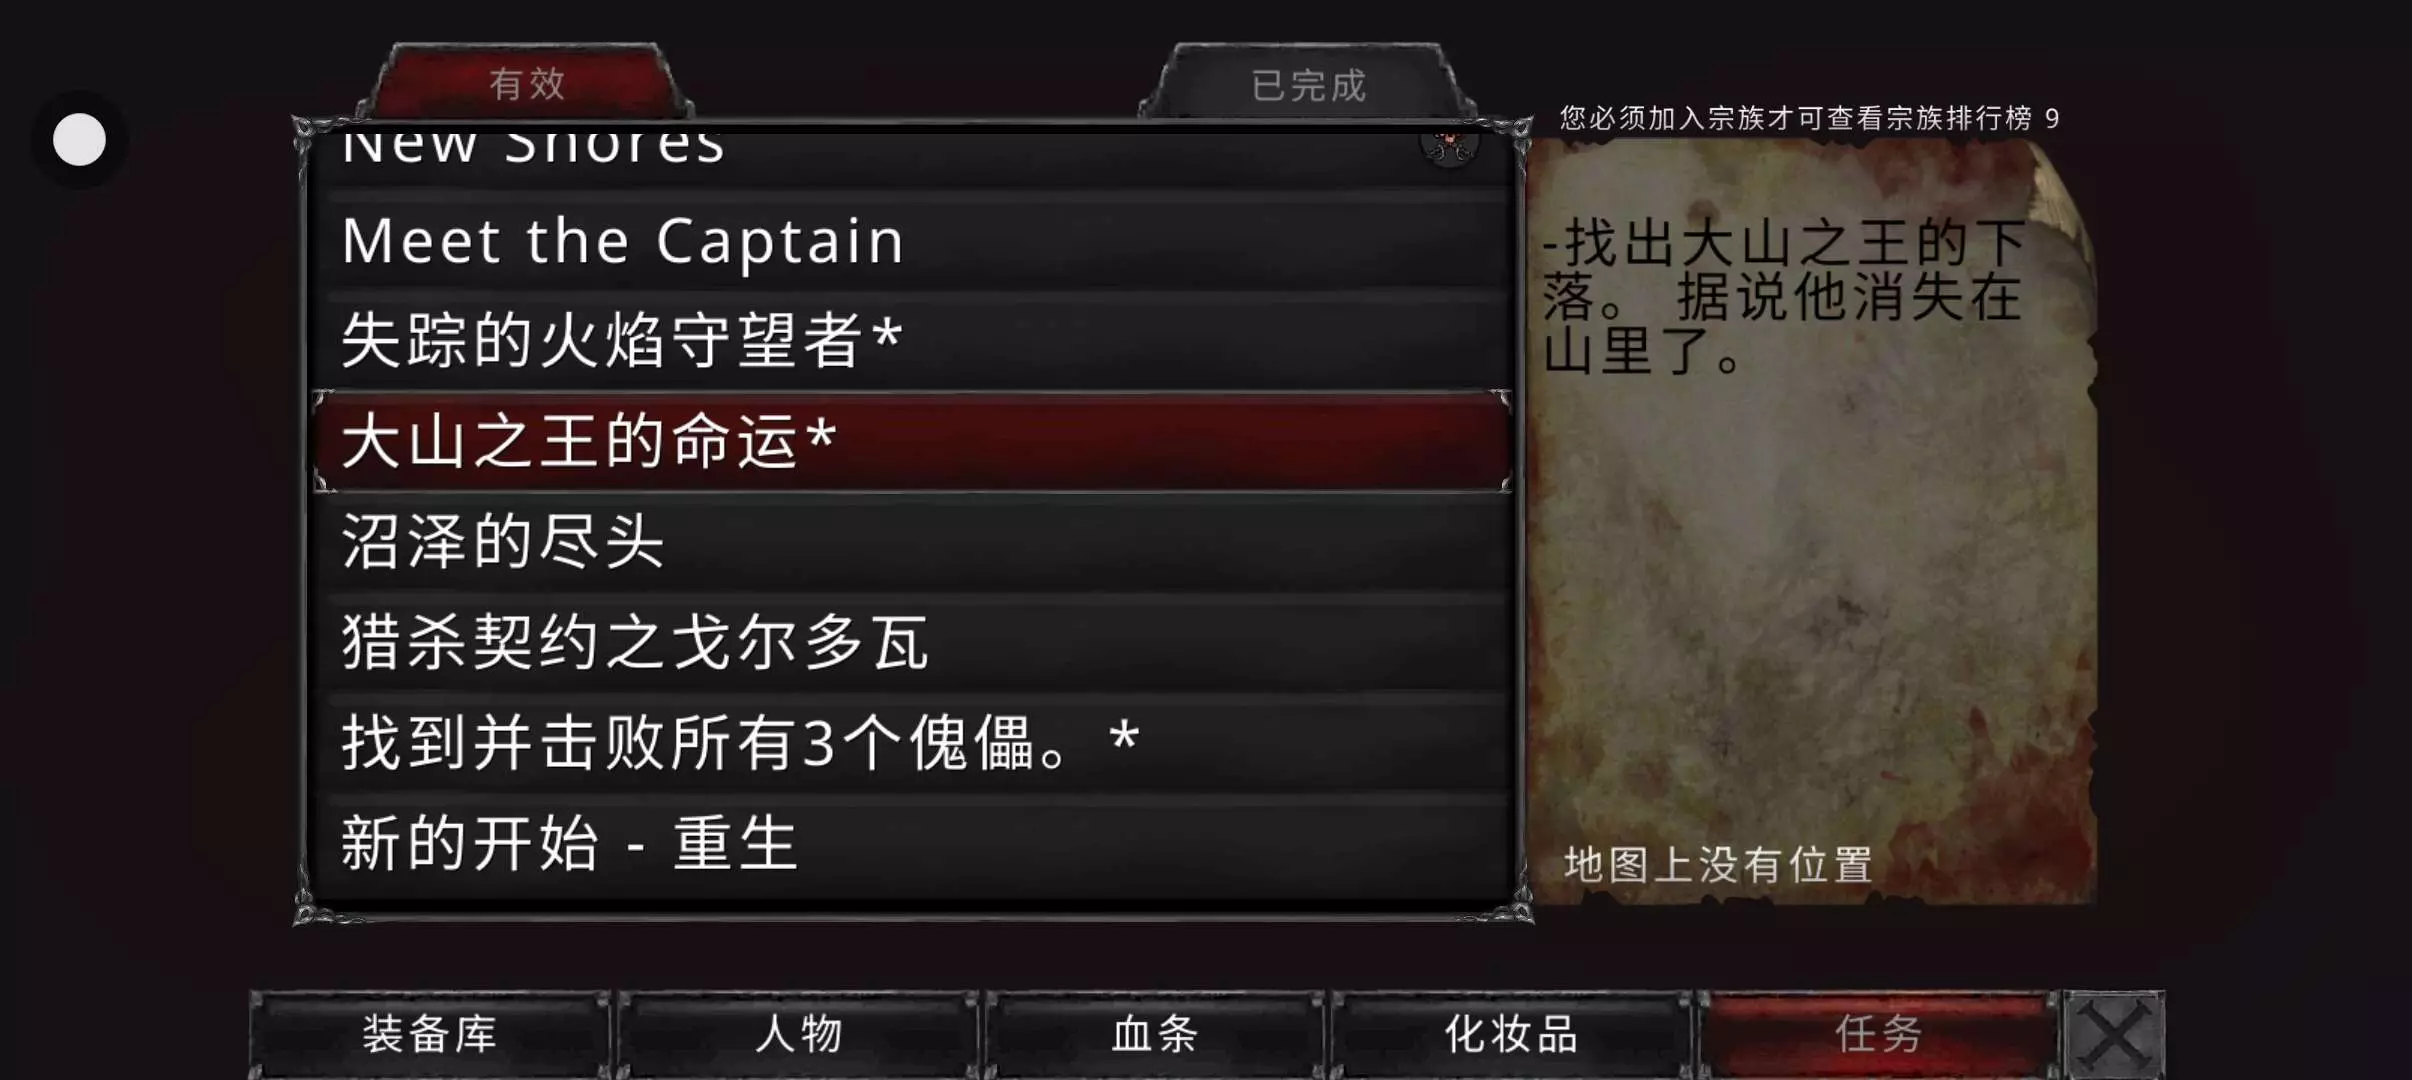Open the 血条 health bar panel

[1155, 1034]
